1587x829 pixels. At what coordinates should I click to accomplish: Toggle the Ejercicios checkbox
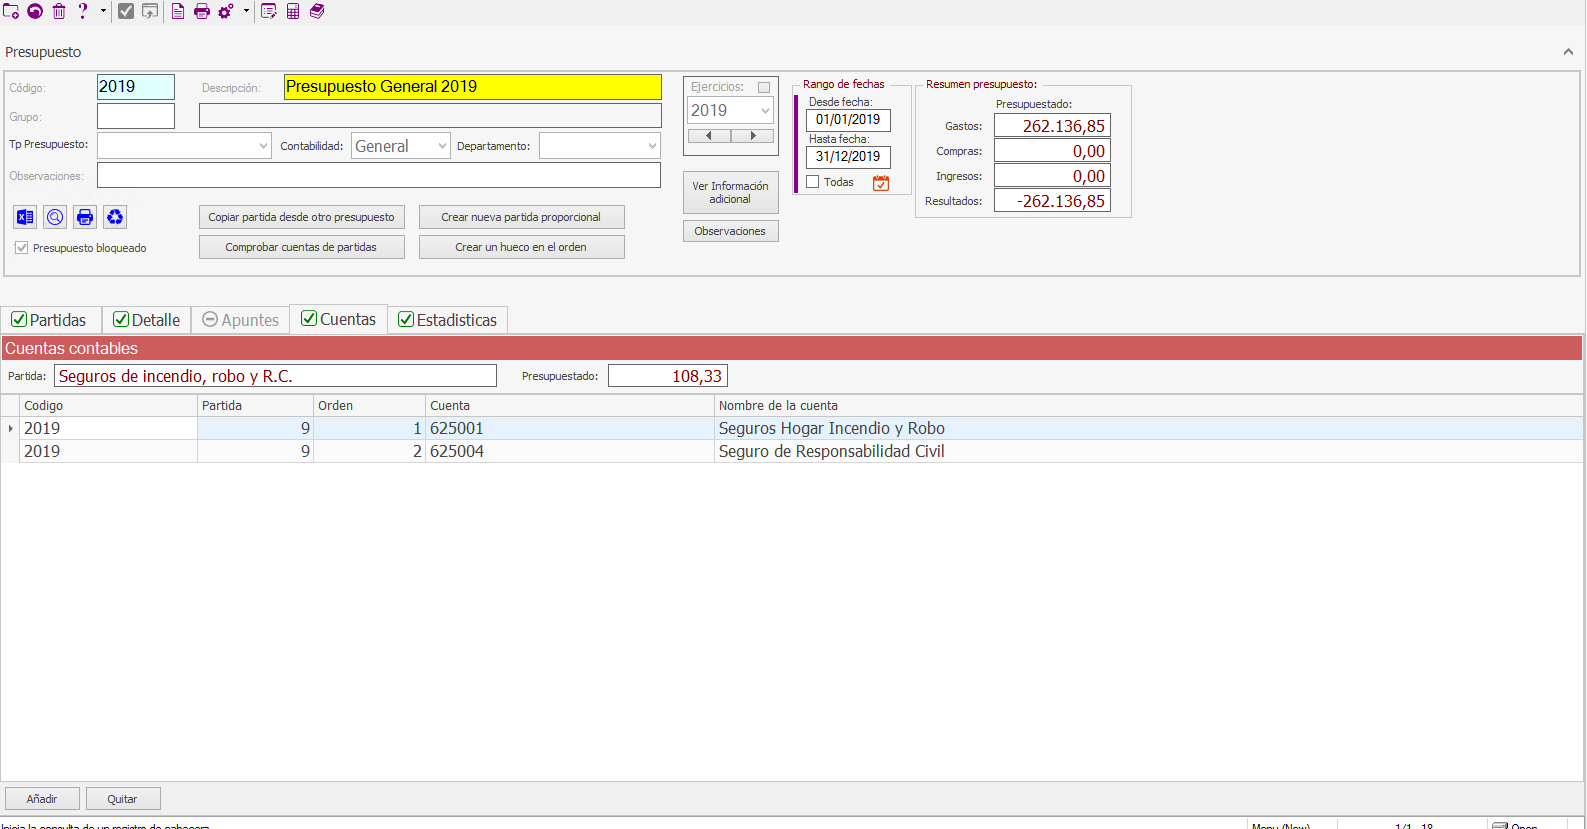(764, 88)
